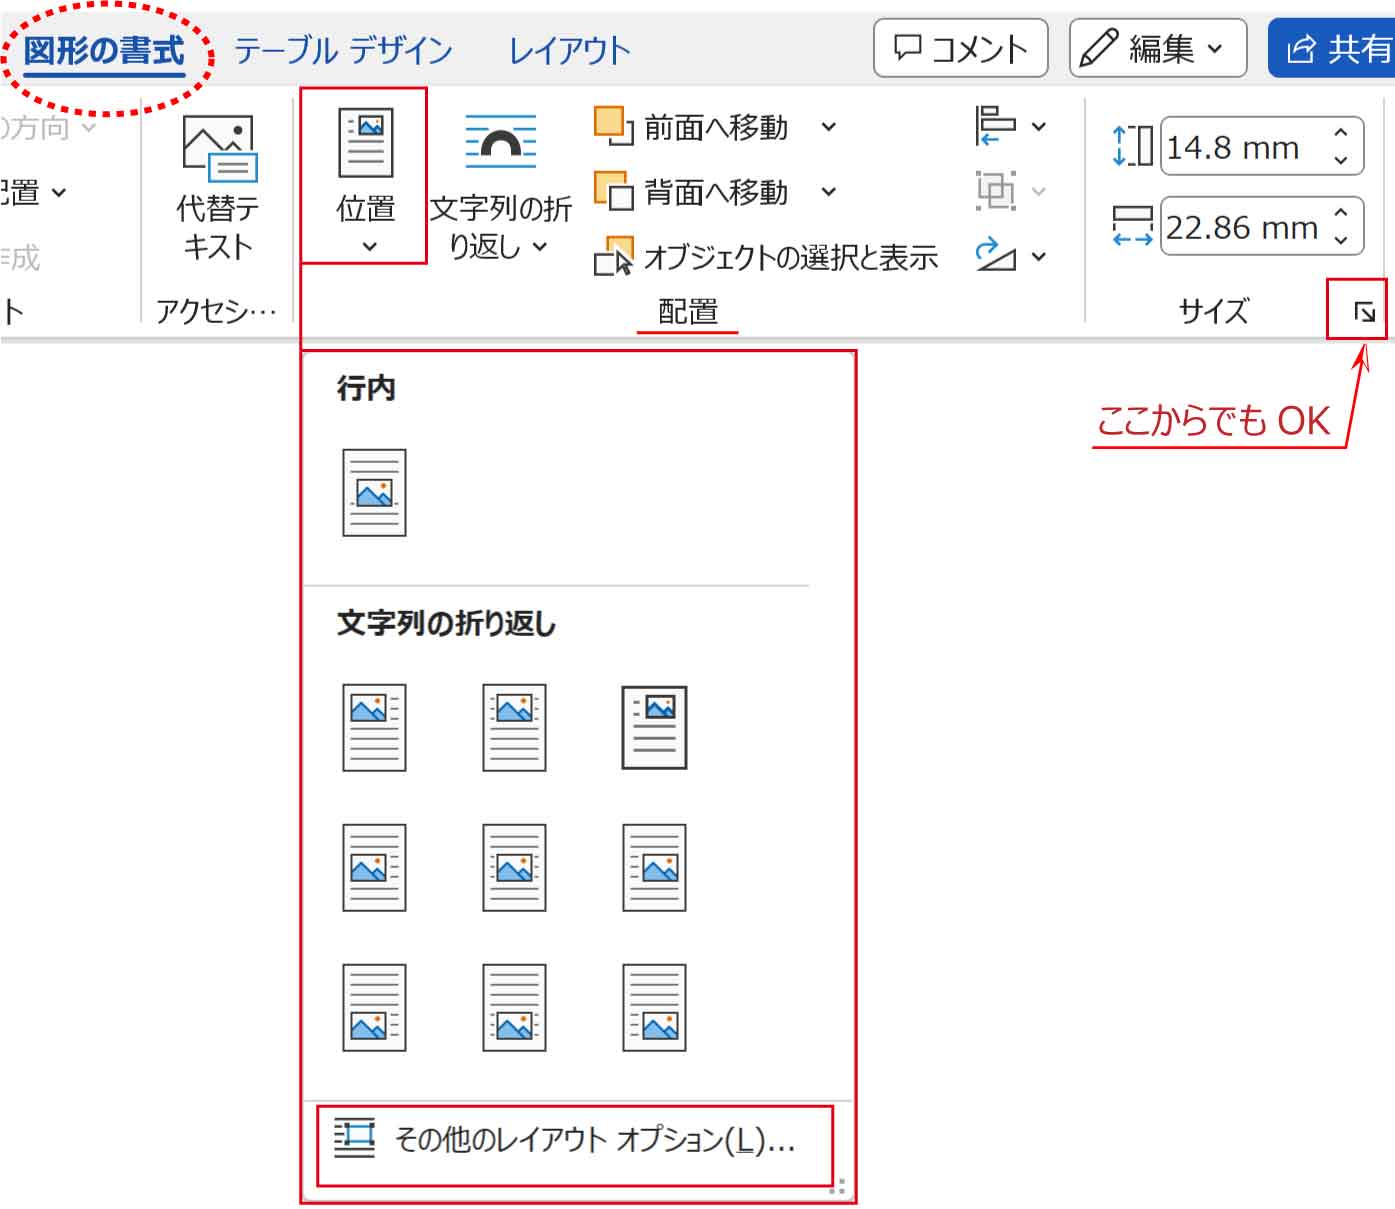This screenshot has width=1395, height=1209.
Task: Open the Editing (編集) mode dropdown
Action: point(1157,48)
